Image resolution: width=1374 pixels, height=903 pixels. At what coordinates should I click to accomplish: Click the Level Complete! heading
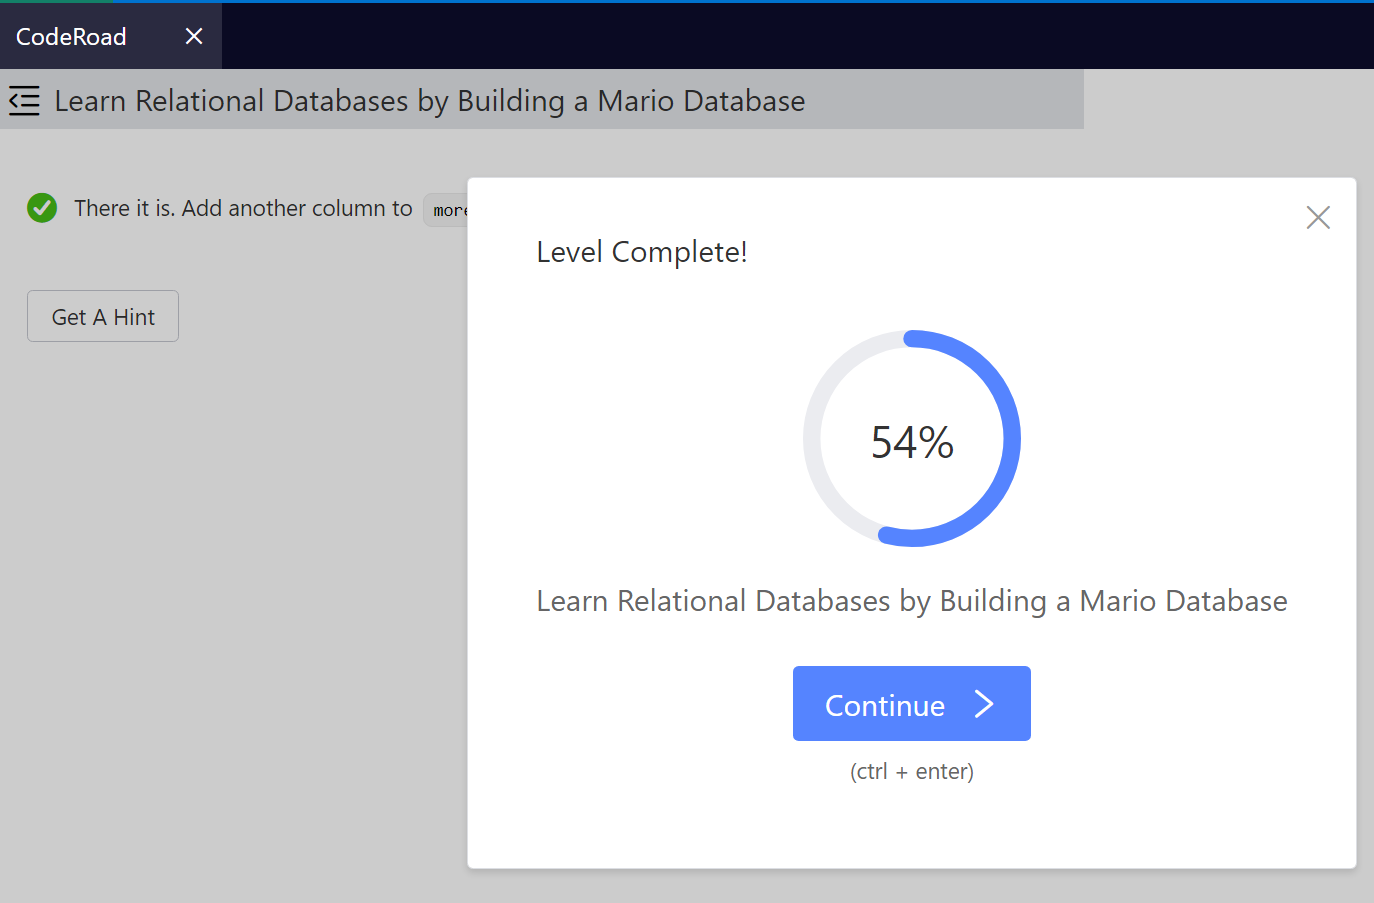(641, 251)
